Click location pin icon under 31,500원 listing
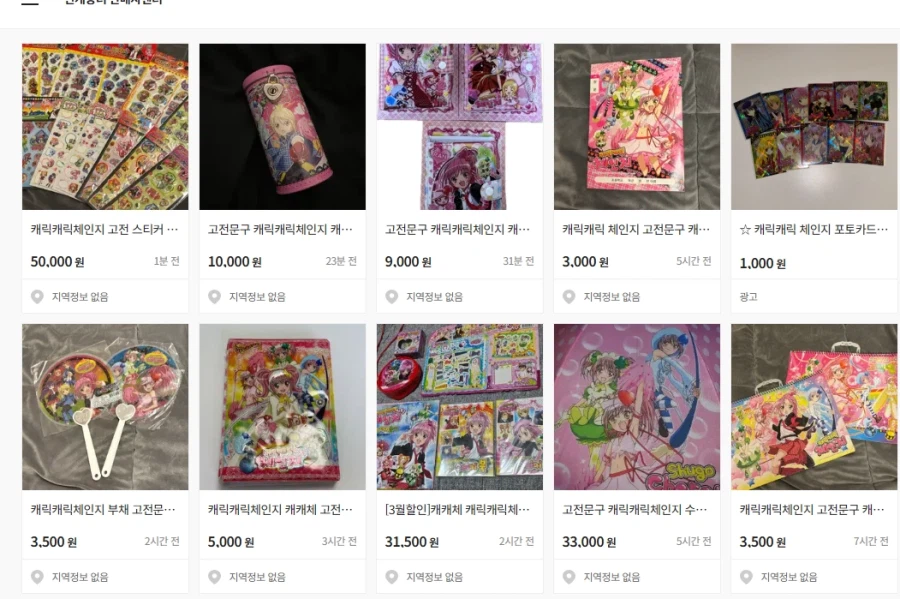Screen dimensions: 900x599 coord(392,577)
